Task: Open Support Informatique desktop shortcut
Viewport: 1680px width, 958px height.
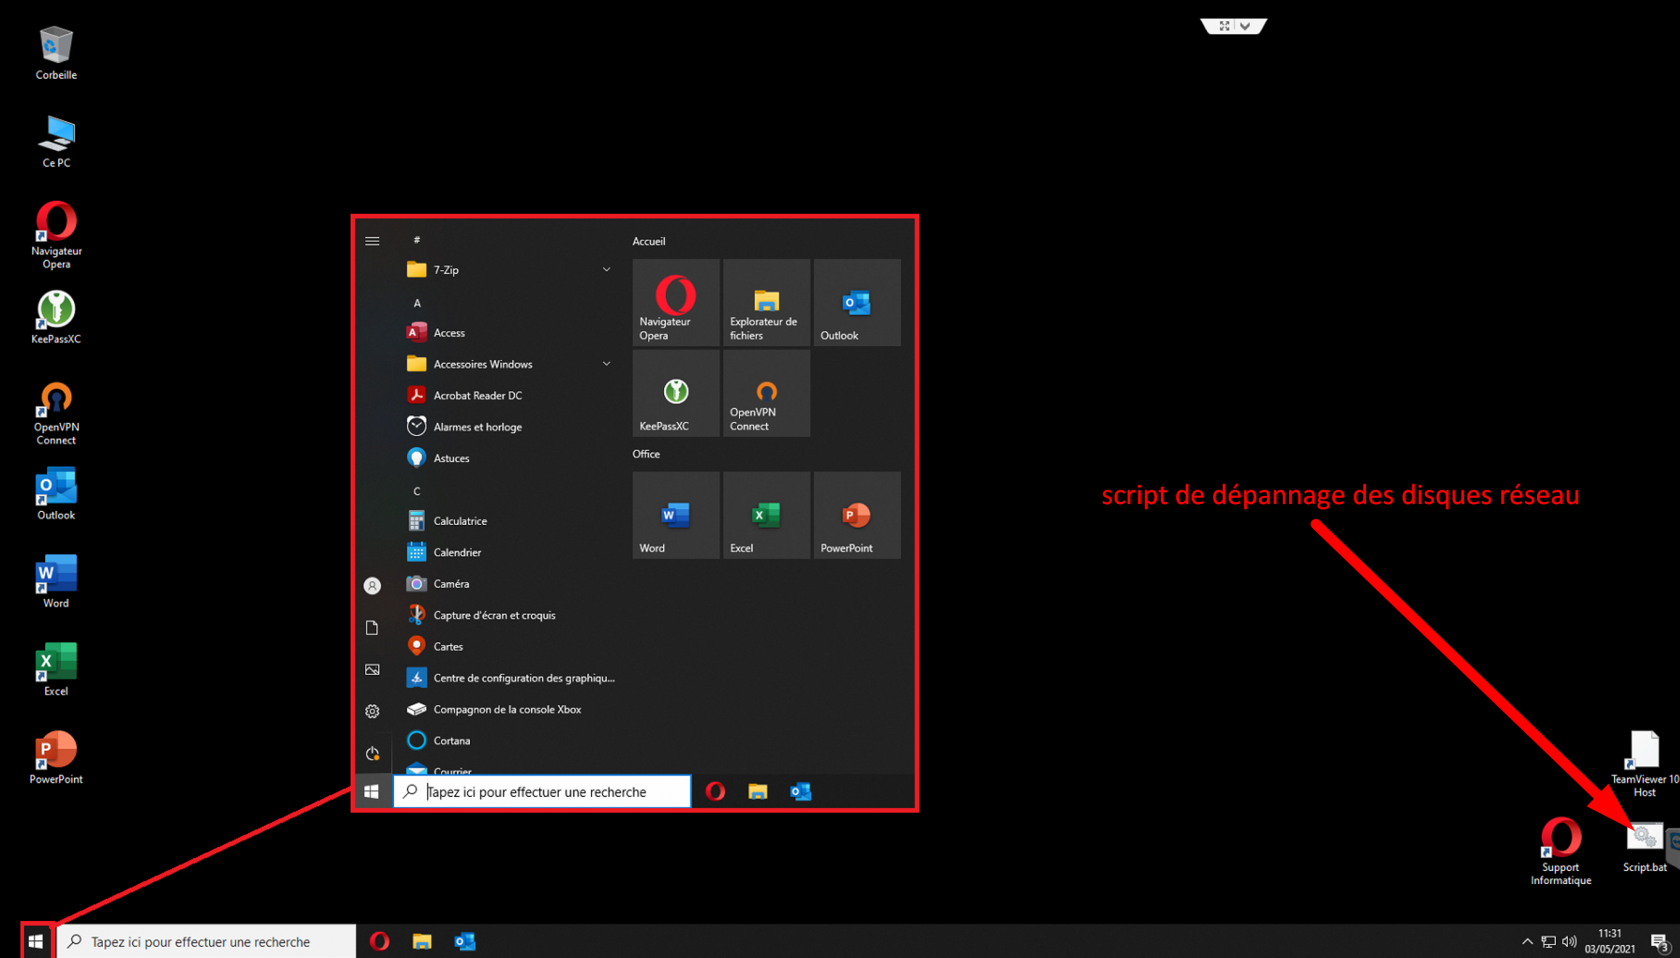Action: click(x=1561, y=851)
